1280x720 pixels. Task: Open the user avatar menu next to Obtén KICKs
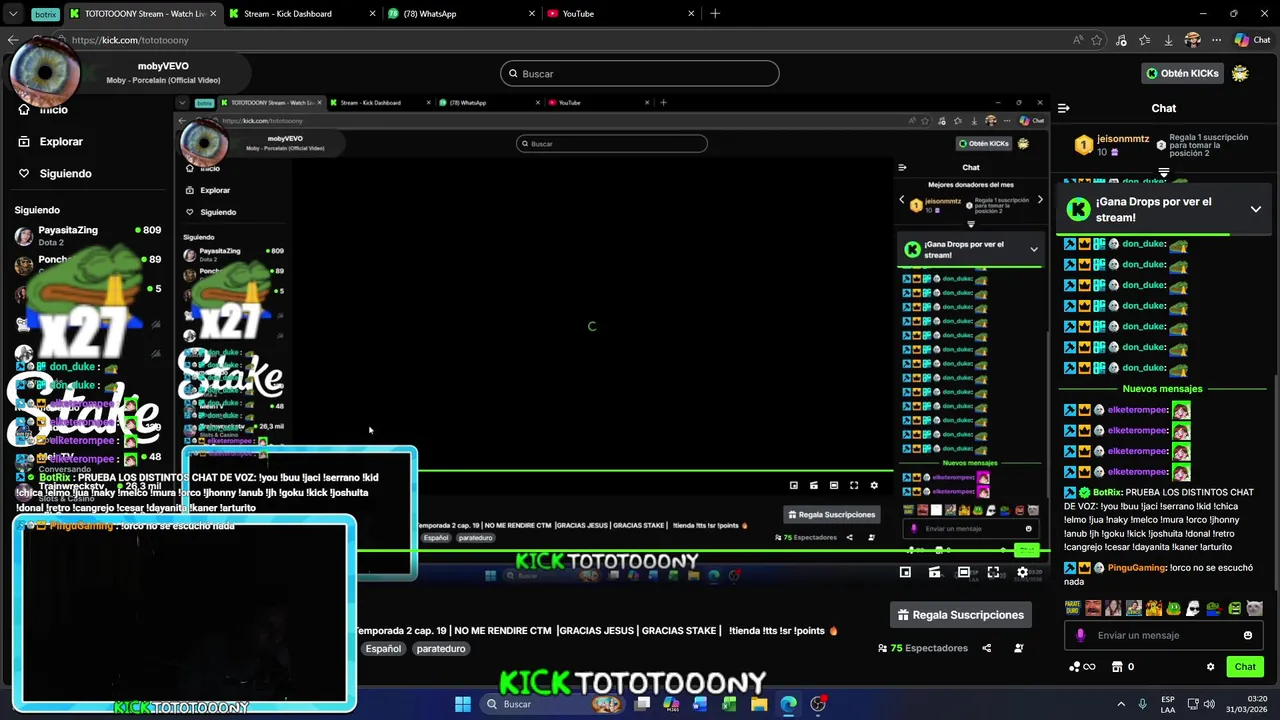coord(1241,73)
